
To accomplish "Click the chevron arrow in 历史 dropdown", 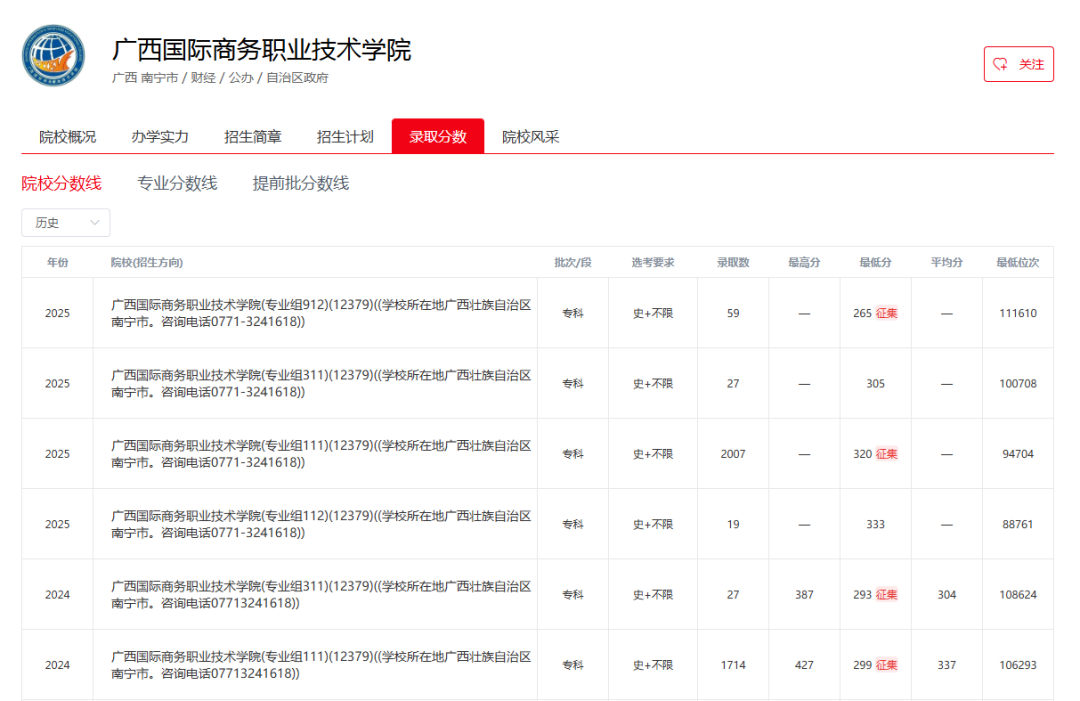I will (95, 222).
